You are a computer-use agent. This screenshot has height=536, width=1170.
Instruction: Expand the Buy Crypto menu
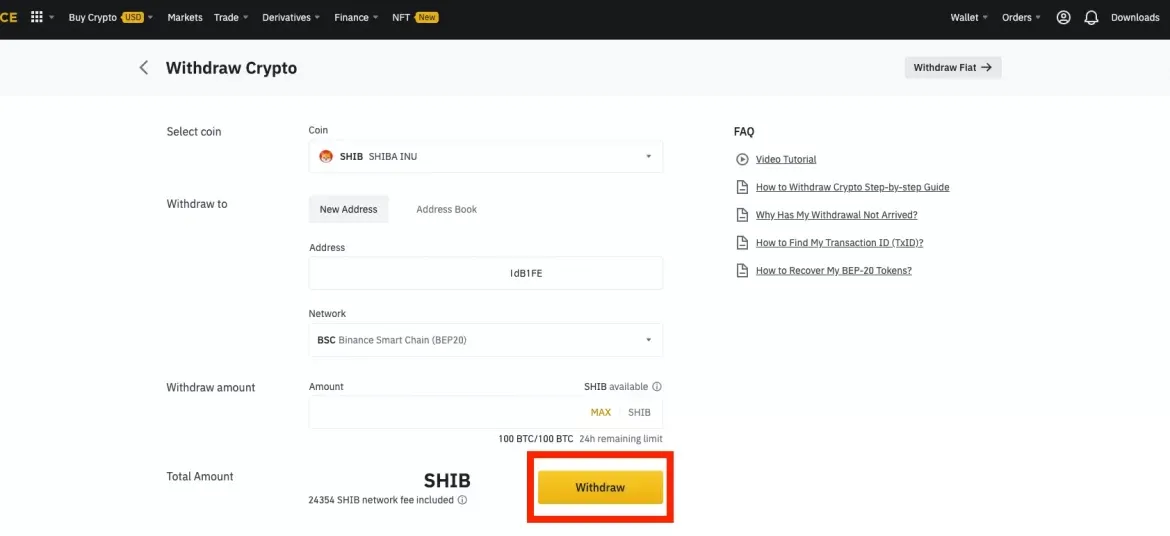[x=110, y=17]
